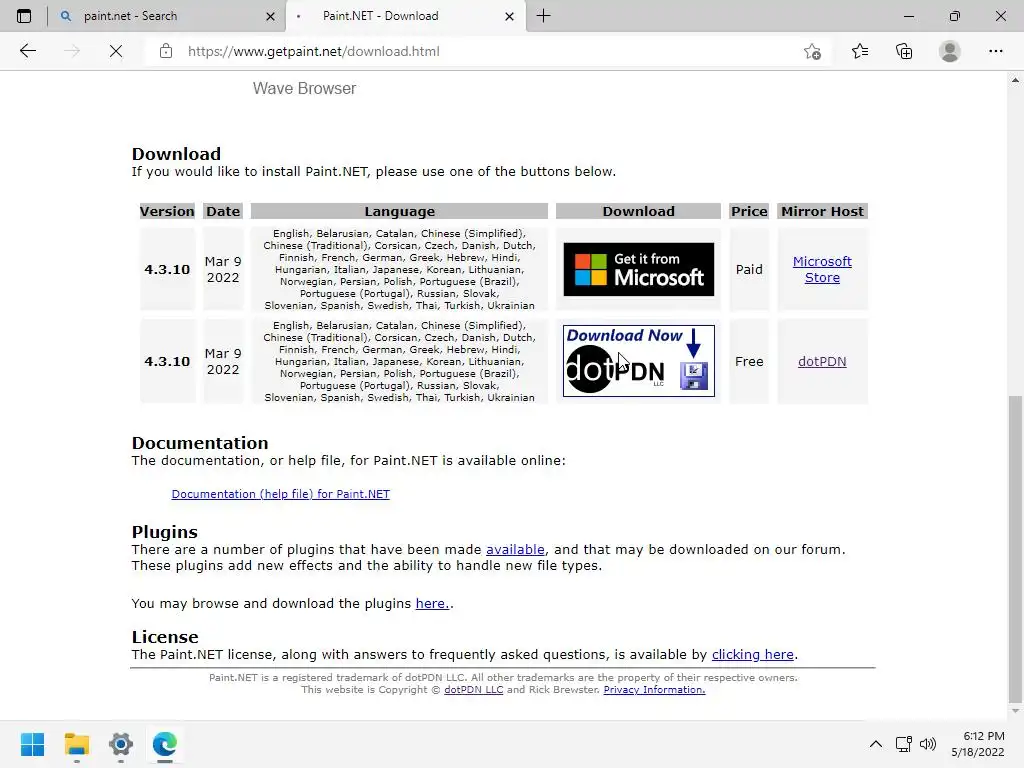The width and height of the screenshot is (1024, 768).
Task: Click the scrollbar down arrow
Action: pyautogui.click(x=1015, y=711)
